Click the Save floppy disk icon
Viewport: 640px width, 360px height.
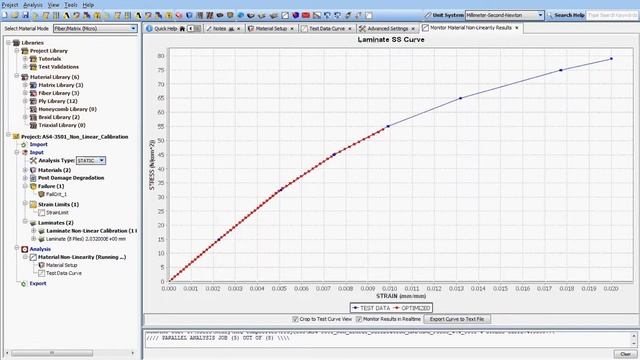(25, 15)
